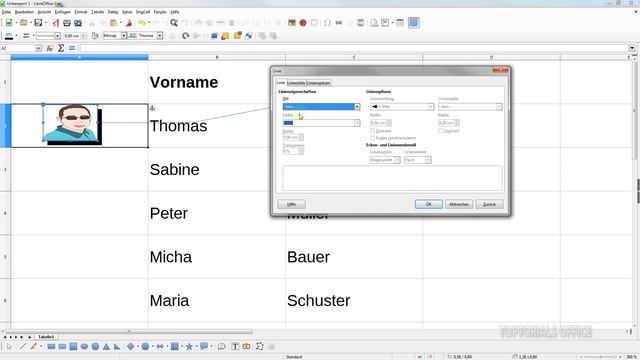Expand the Name Box dropdown arrow
640x360 pixels.
[x=38, y=48]
